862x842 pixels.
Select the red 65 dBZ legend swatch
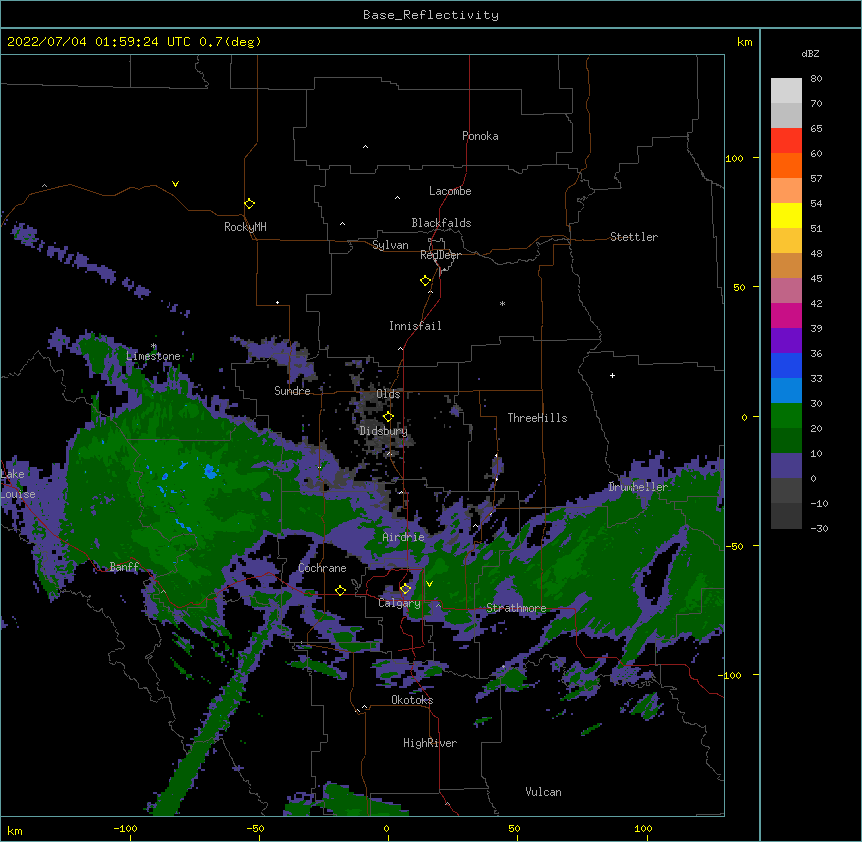tap(786, 141)
